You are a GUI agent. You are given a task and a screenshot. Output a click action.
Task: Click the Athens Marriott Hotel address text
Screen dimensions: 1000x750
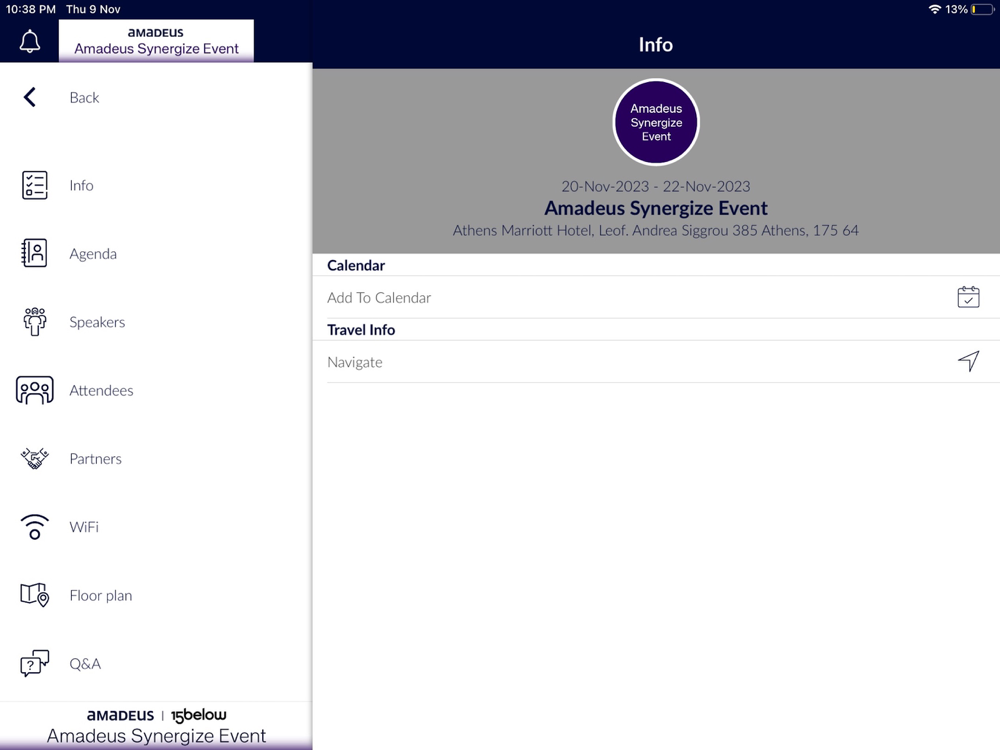pyautogui.click(x=656, y=230)
